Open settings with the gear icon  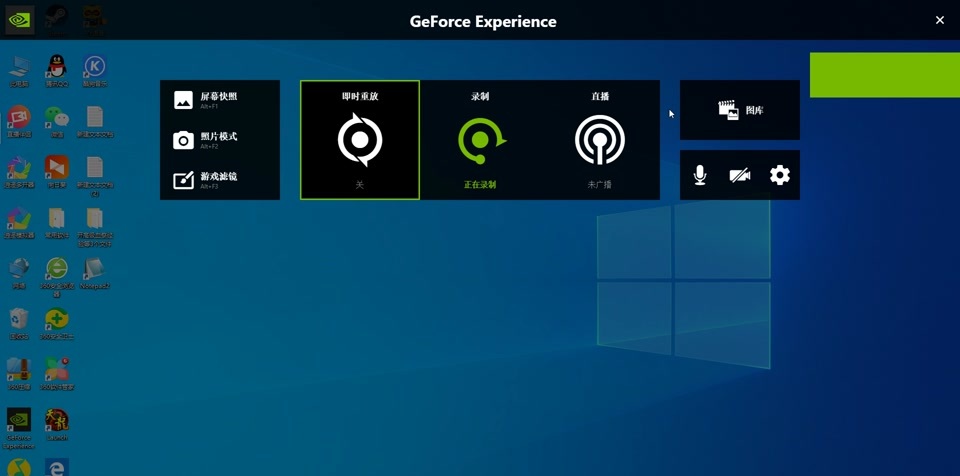click(780, 175)
